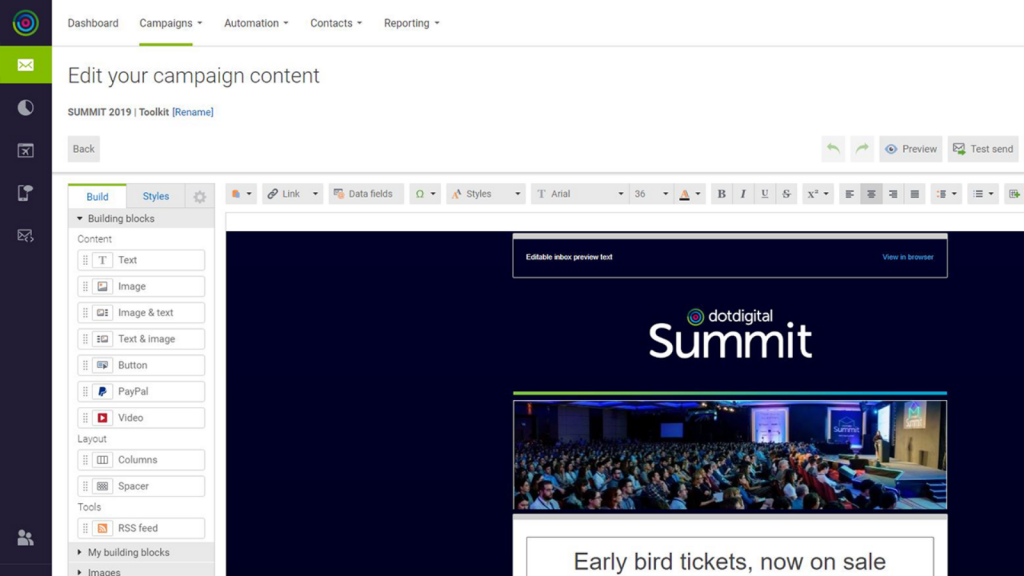
Task: Toggle italic formatting
Action: [742, 193]
